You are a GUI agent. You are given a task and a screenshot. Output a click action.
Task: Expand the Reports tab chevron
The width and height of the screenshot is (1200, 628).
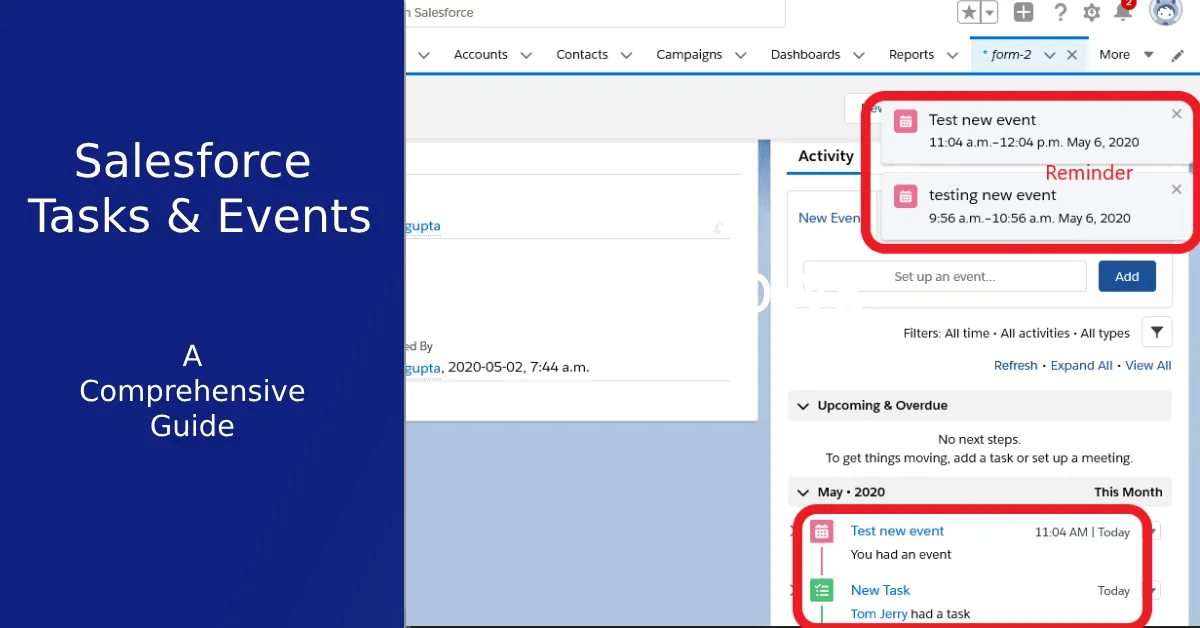tap(952, 56)
